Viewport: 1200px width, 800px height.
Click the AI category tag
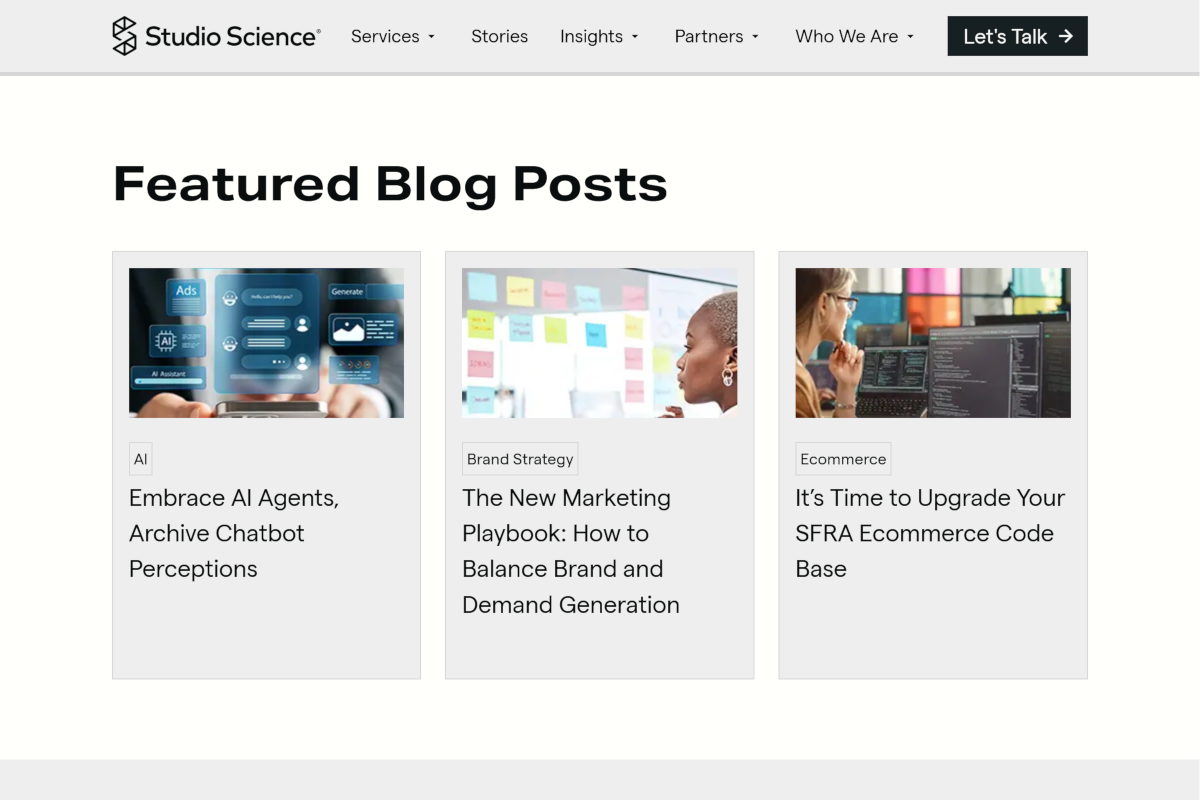coord(140,459)
